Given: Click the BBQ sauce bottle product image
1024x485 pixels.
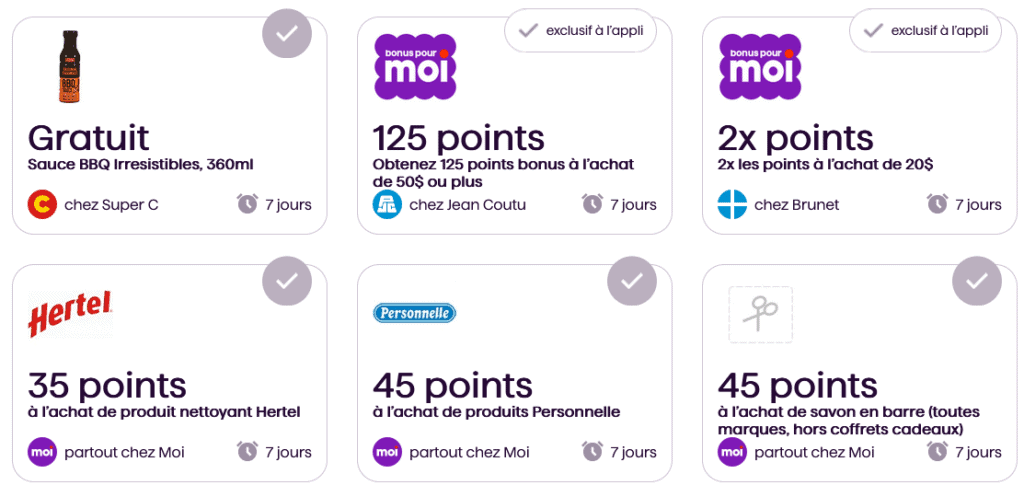Looking at the screenshot, I should point(69,66).
